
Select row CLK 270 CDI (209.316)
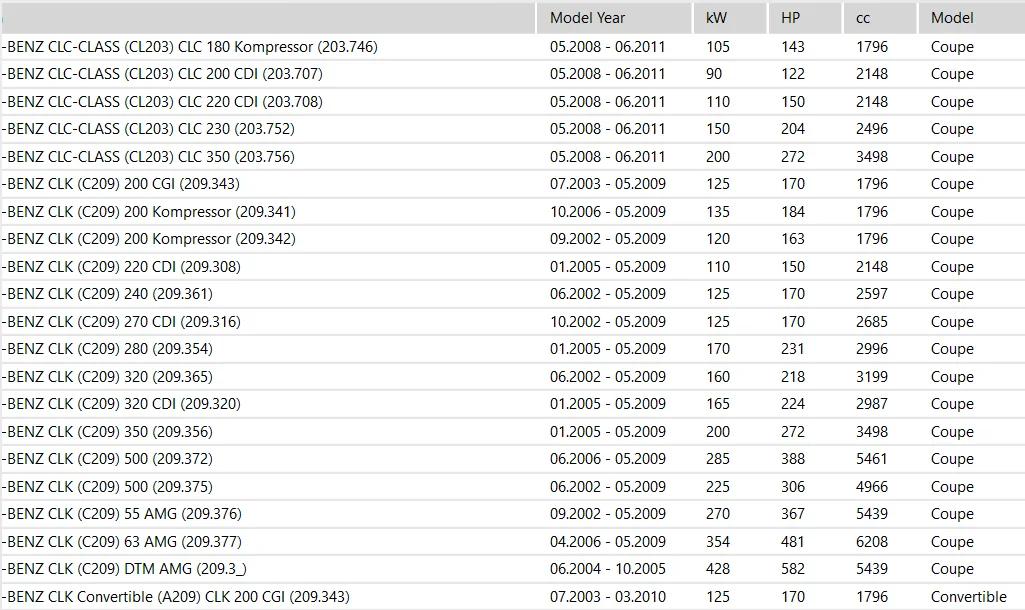click(512, 322)
